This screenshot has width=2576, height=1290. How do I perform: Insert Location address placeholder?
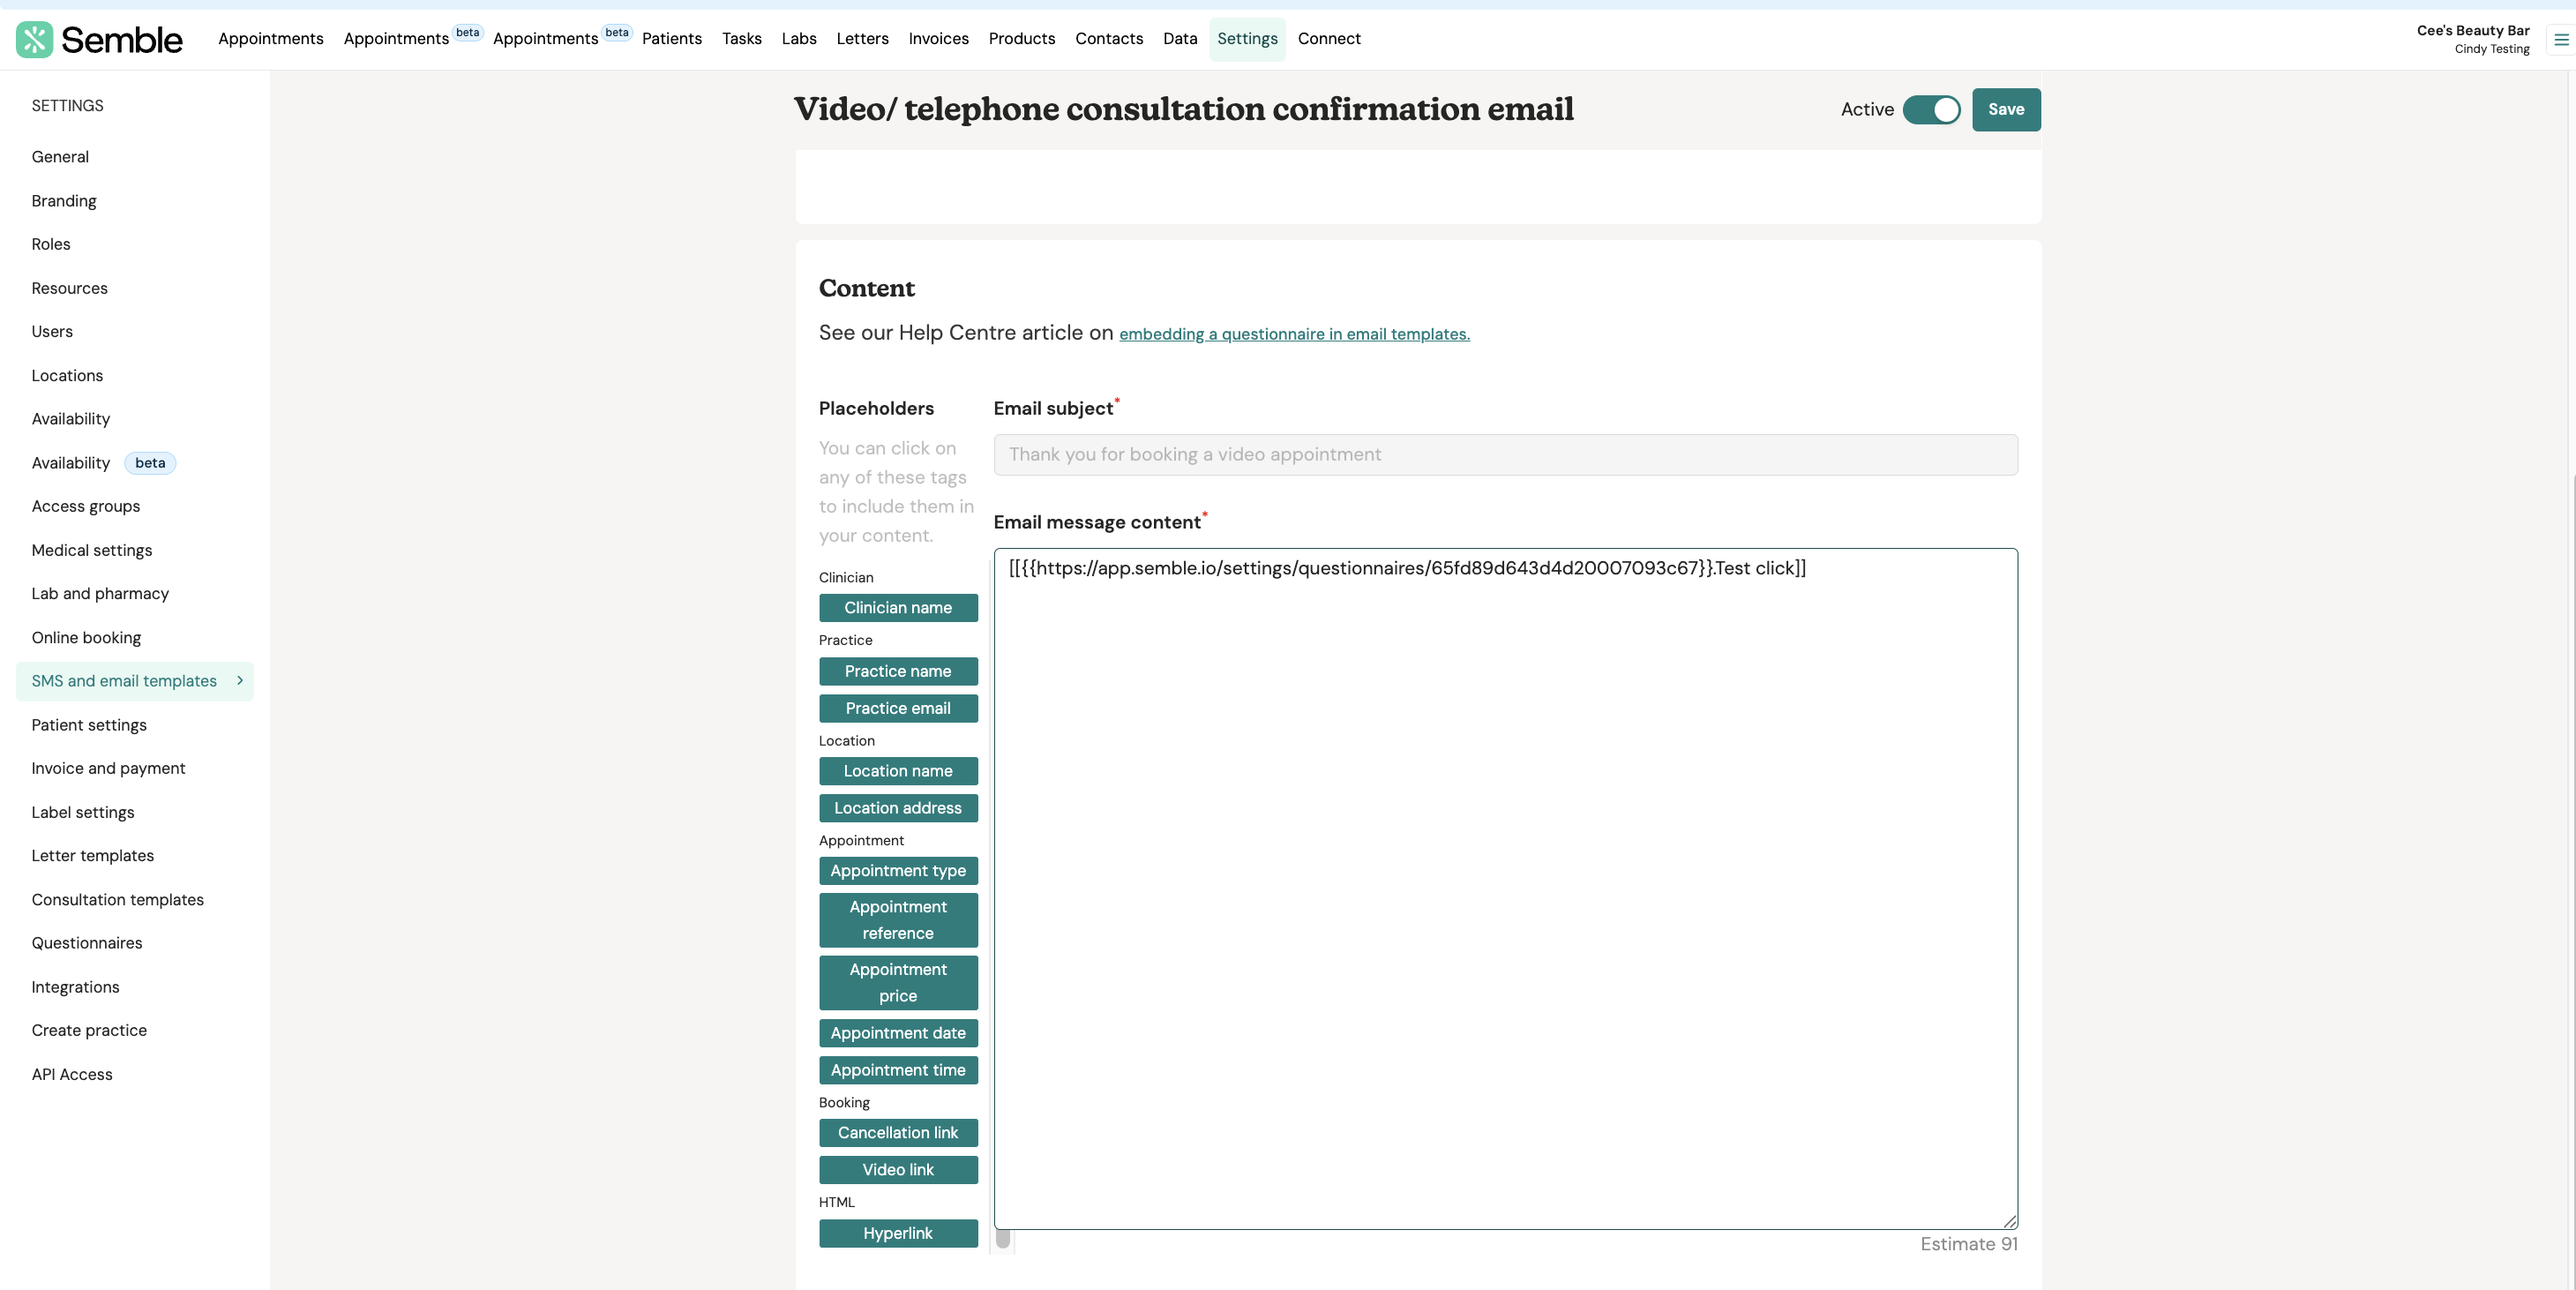coord(898,808)
